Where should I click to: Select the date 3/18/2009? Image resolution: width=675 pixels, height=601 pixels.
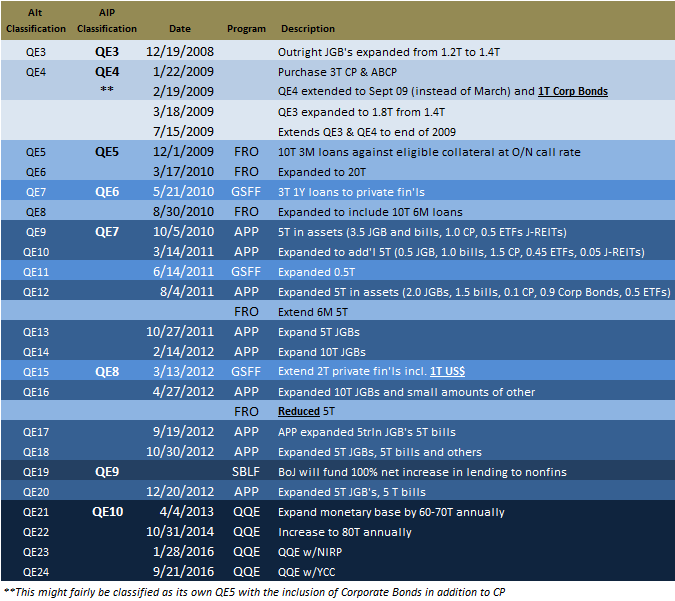click(x=183, y=112)
